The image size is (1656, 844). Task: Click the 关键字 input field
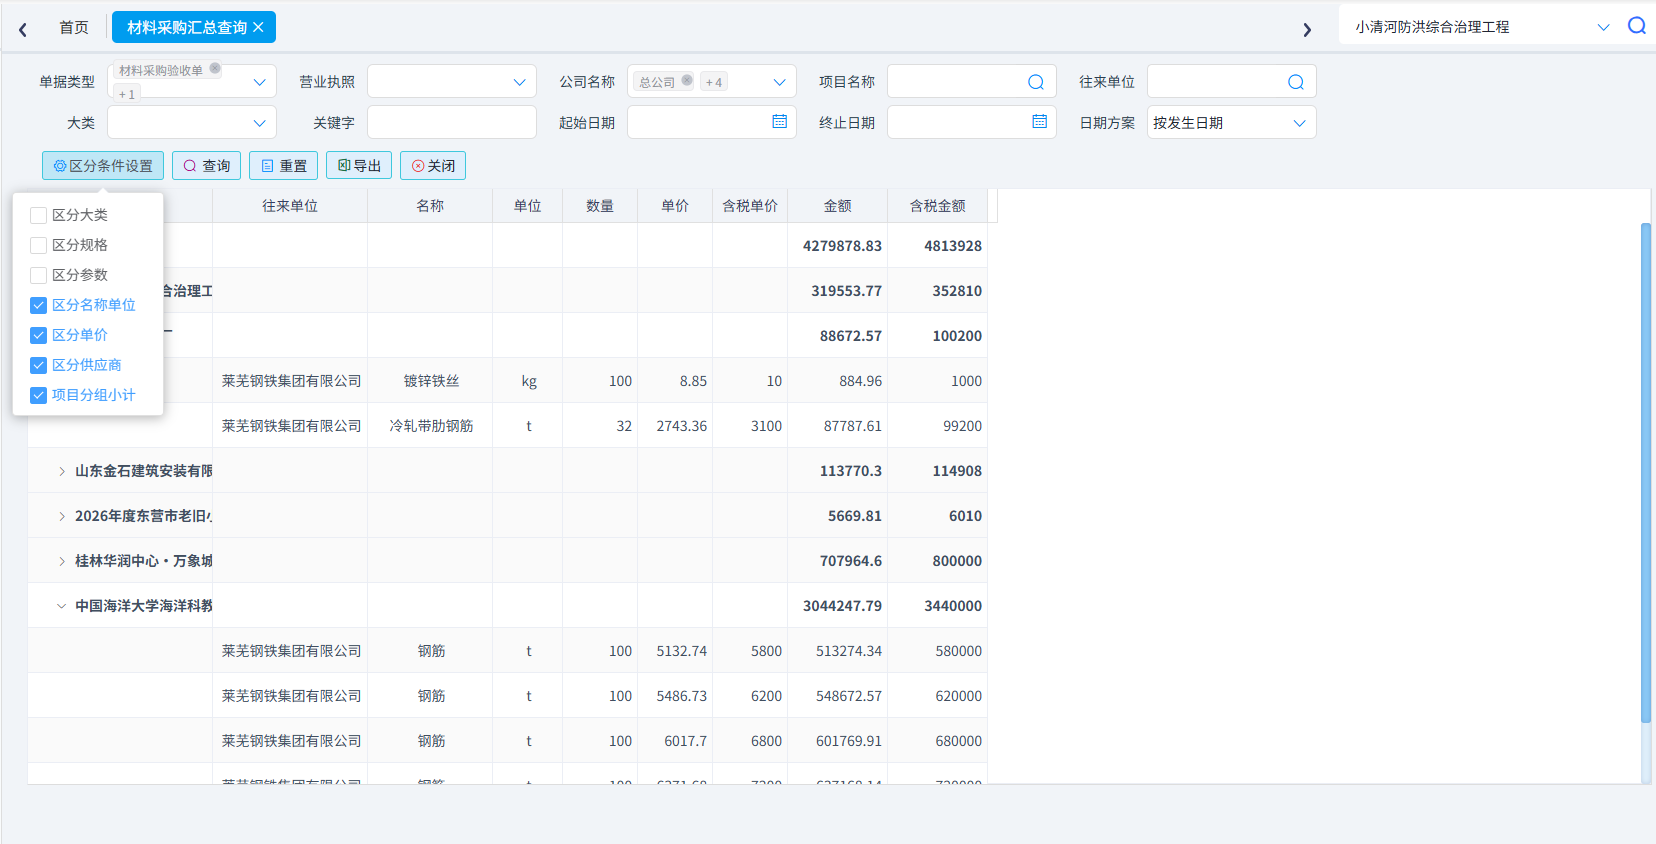coord(452,123)
